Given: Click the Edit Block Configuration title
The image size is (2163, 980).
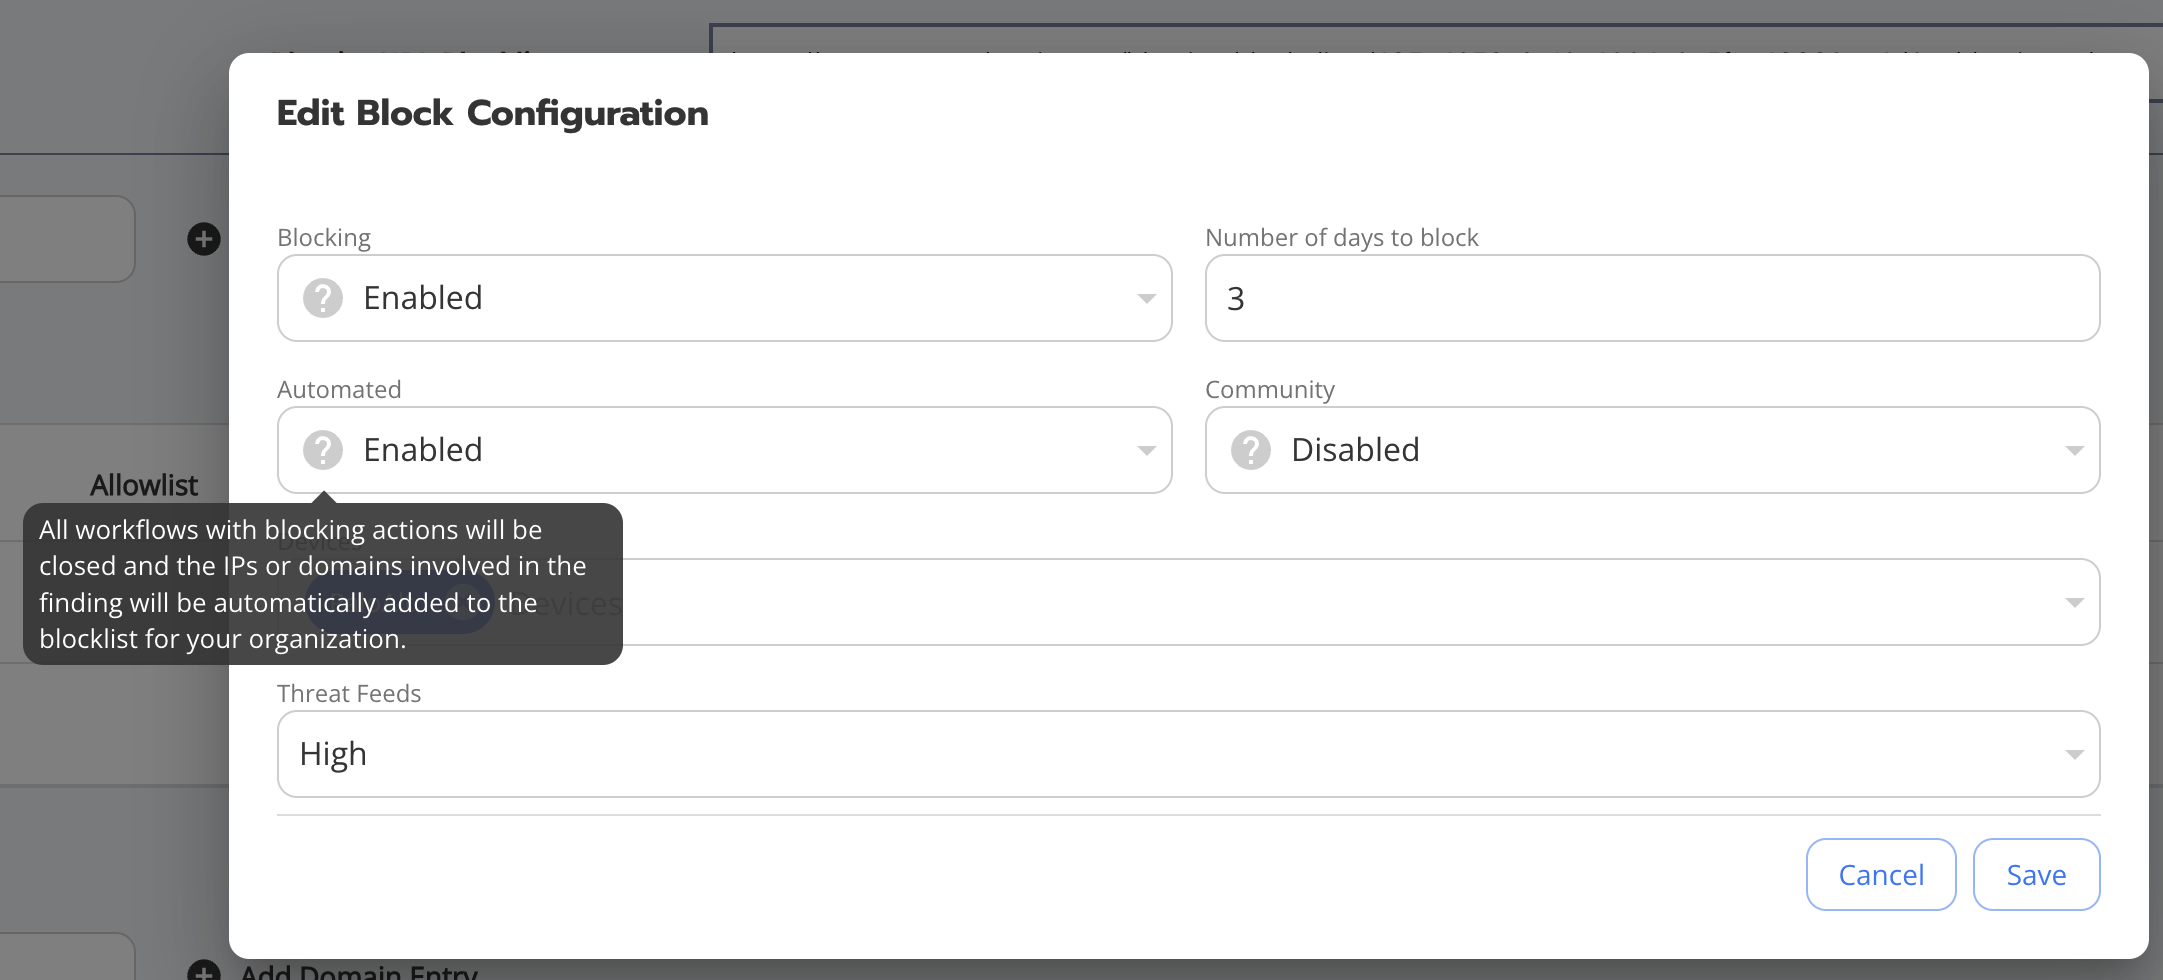Looking at the screenshot, I should (x=492, y=114).
